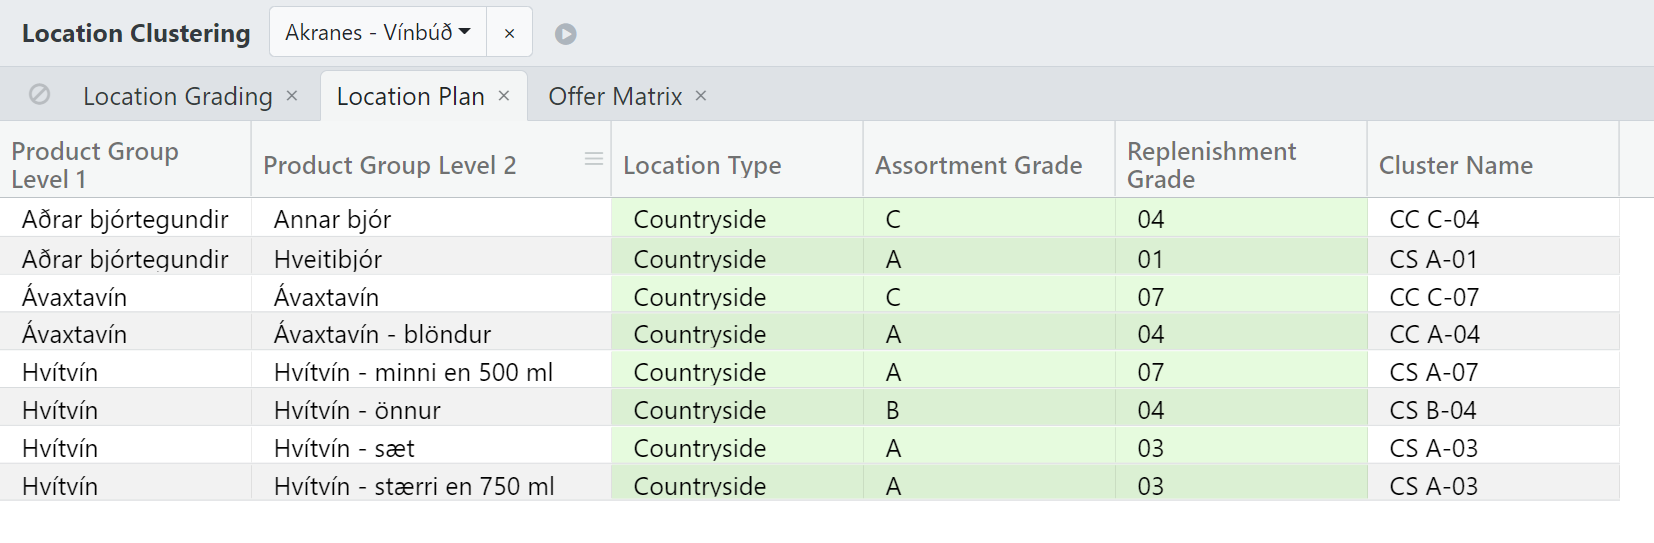Clear the Akranes - Vínbúð selection
Viewport: 1654px width, 543px height.
pos(509,33)
